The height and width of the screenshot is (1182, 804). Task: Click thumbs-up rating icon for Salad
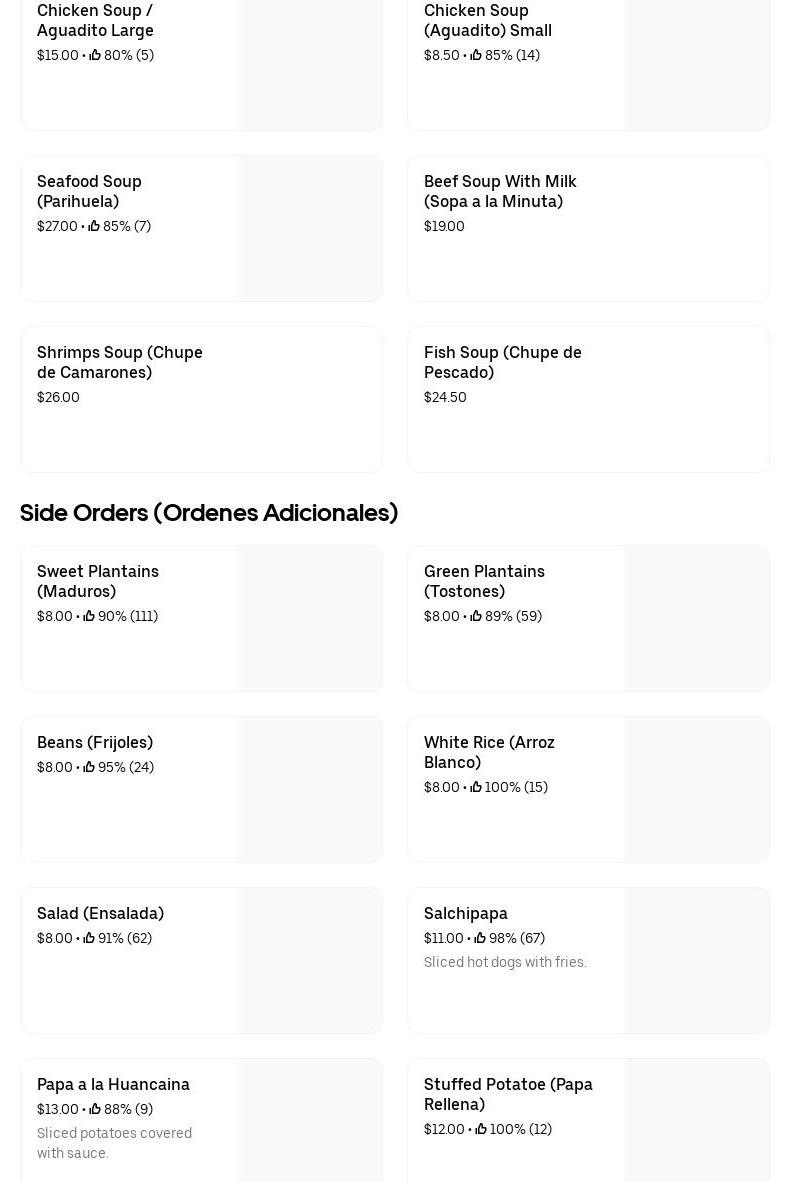(89, 938)
